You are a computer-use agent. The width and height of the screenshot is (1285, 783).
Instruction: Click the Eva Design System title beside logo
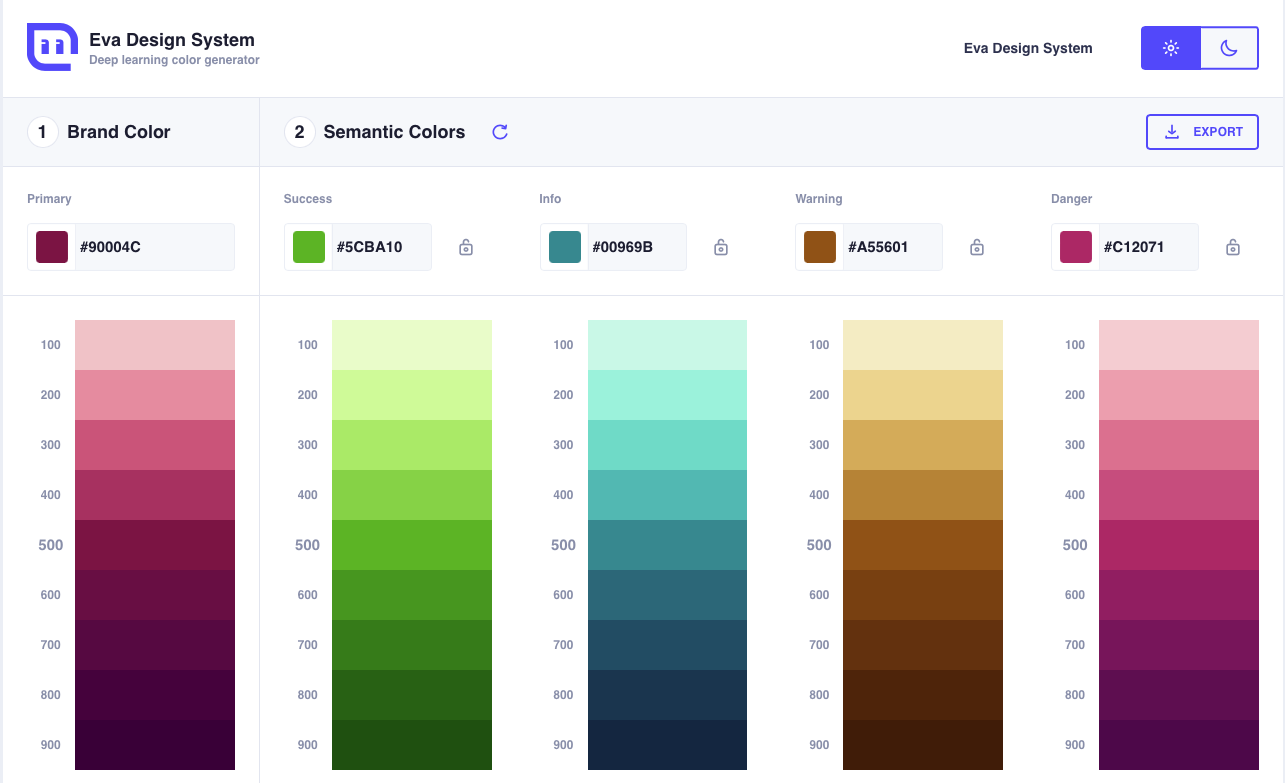coord(172,40)
